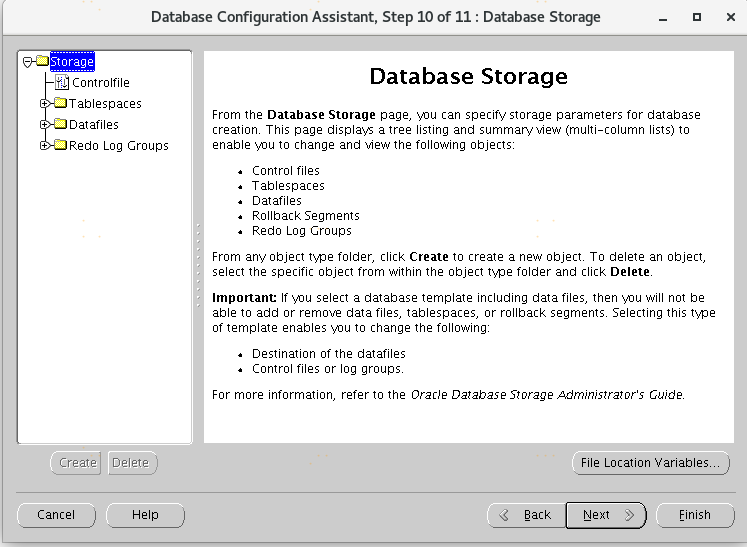Viewport: 747px width, 547px height.
Task: Expand the Tablespaces node
Action: point(45,104)
